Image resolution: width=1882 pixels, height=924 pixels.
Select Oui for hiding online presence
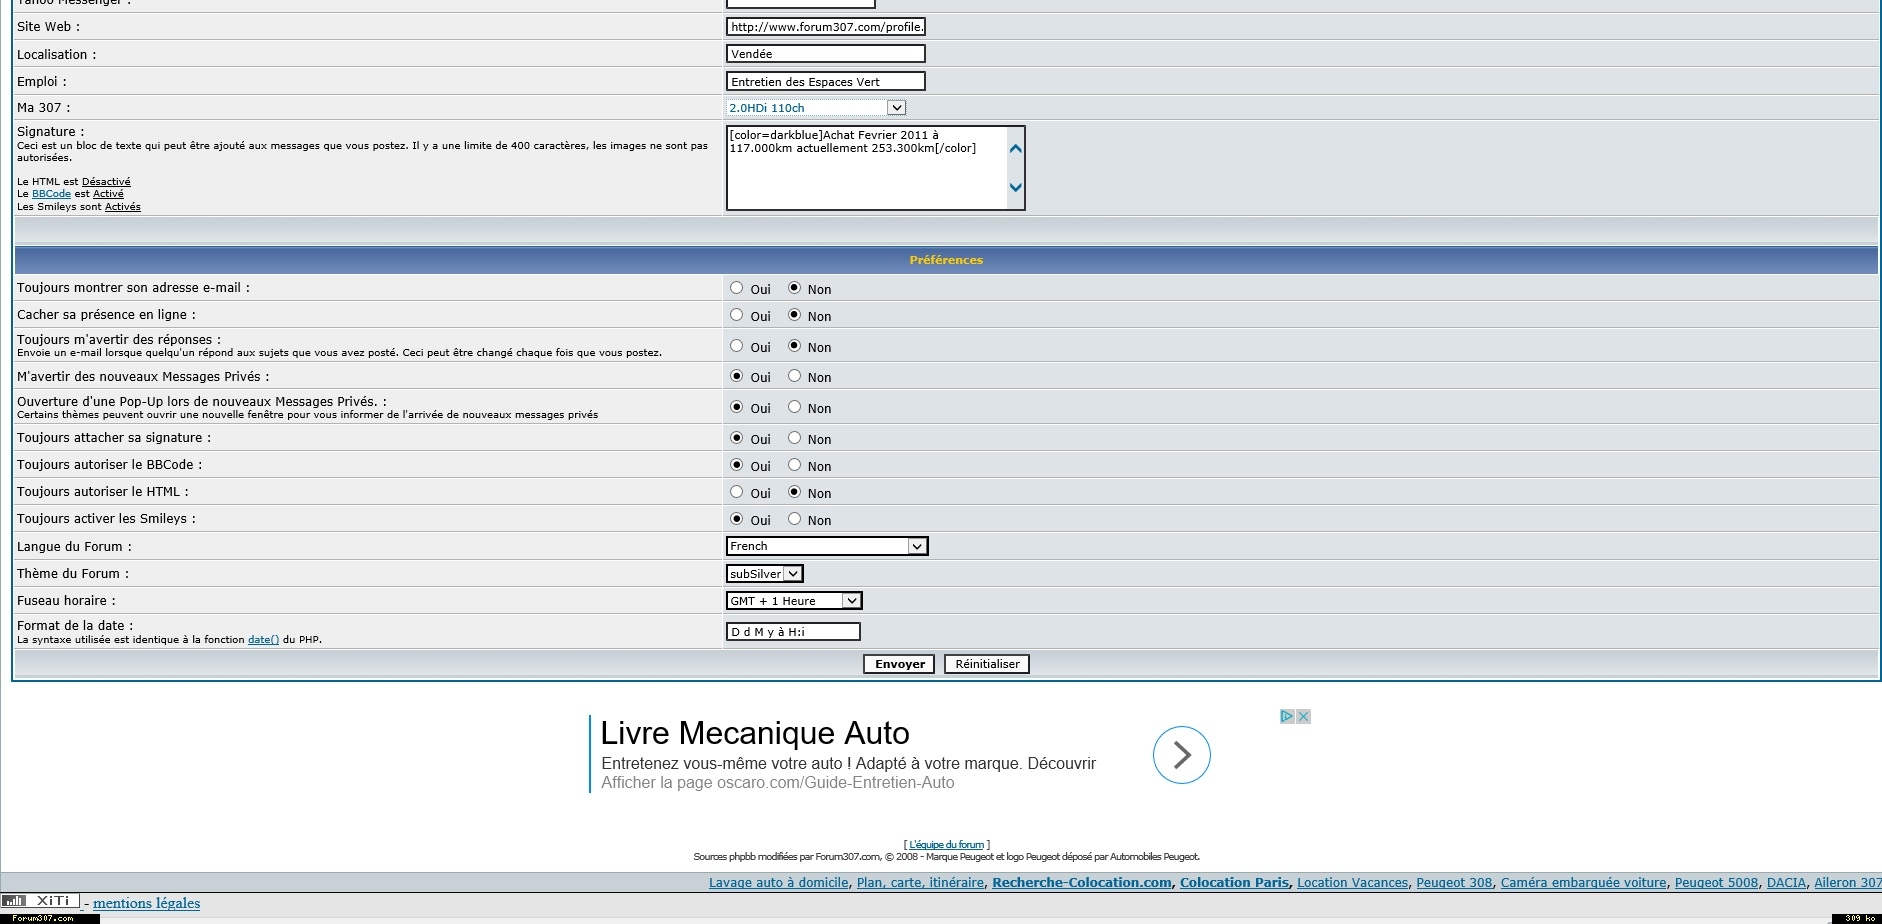click(x=737, y=315)
